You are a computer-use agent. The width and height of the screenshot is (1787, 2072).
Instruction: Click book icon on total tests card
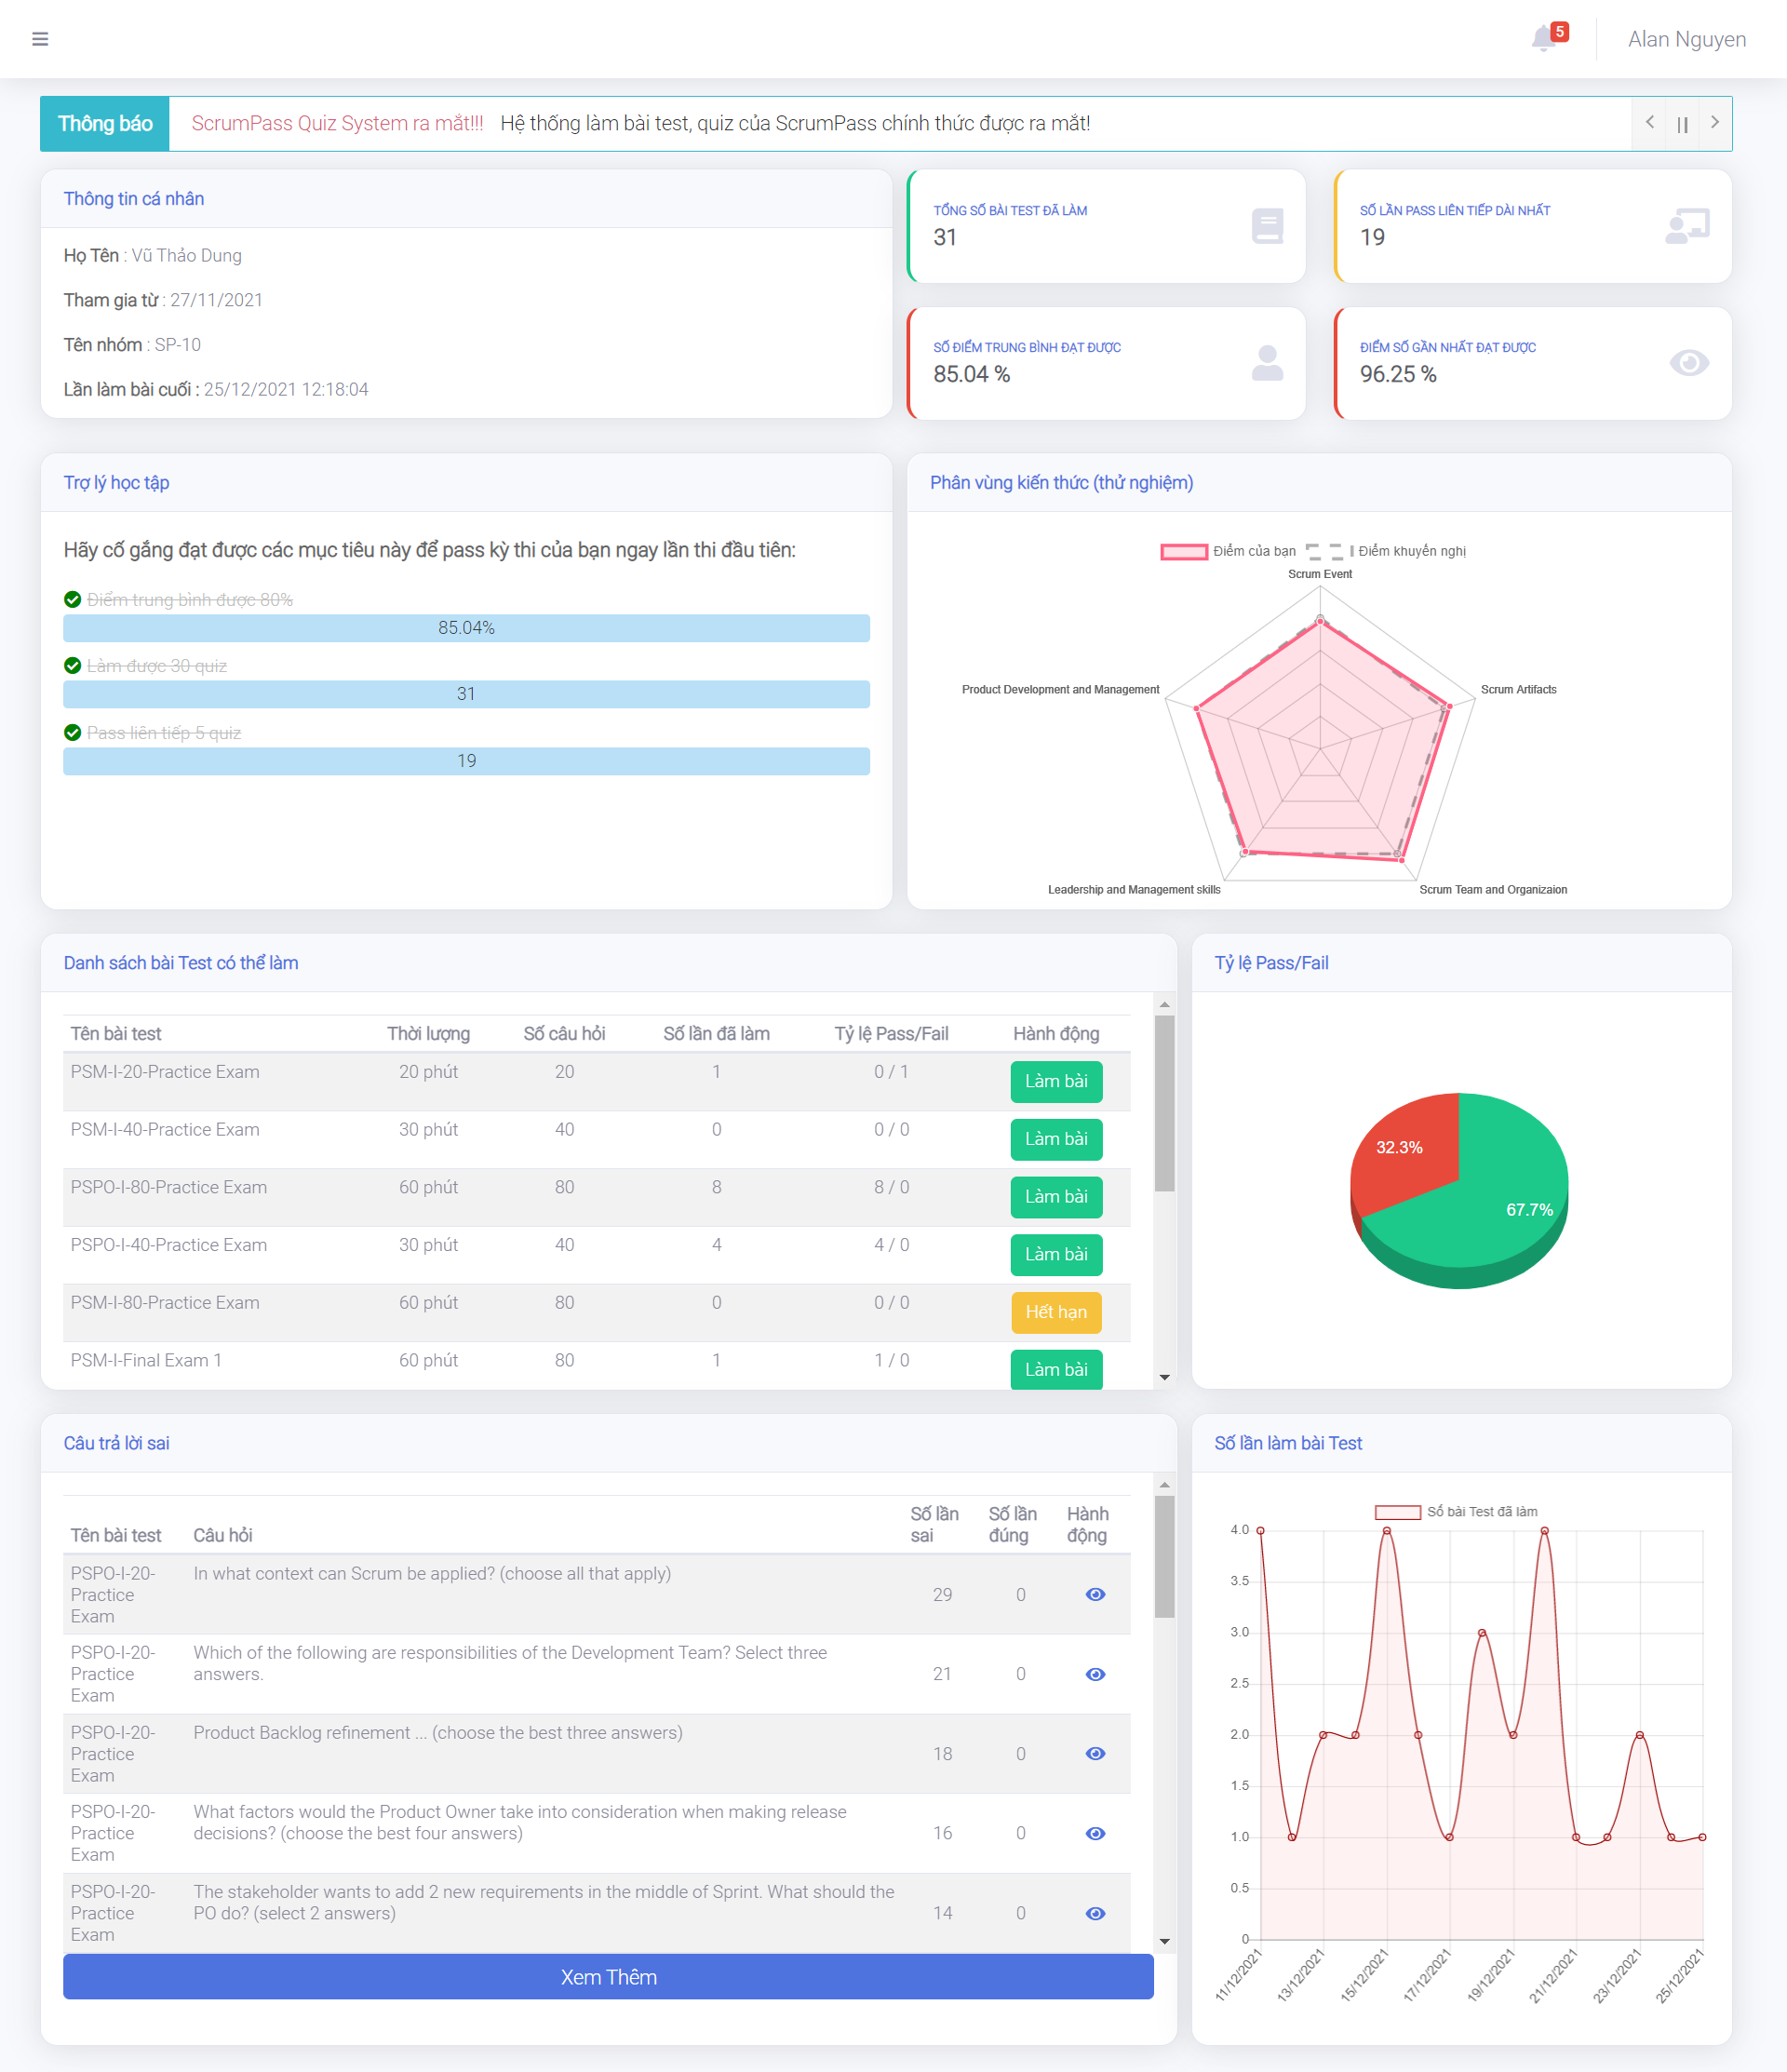point(1267,226)
